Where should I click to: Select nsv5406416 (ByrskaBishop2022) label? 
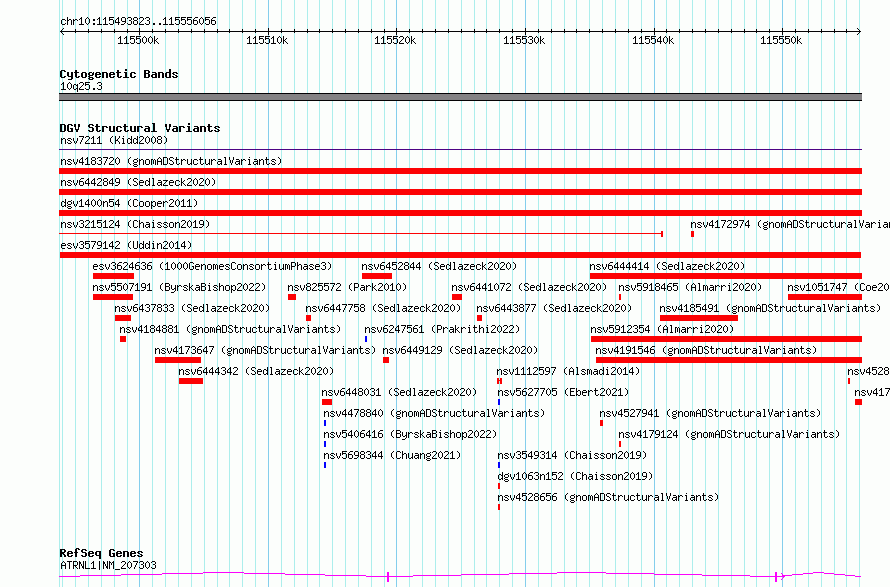point(410,434)
